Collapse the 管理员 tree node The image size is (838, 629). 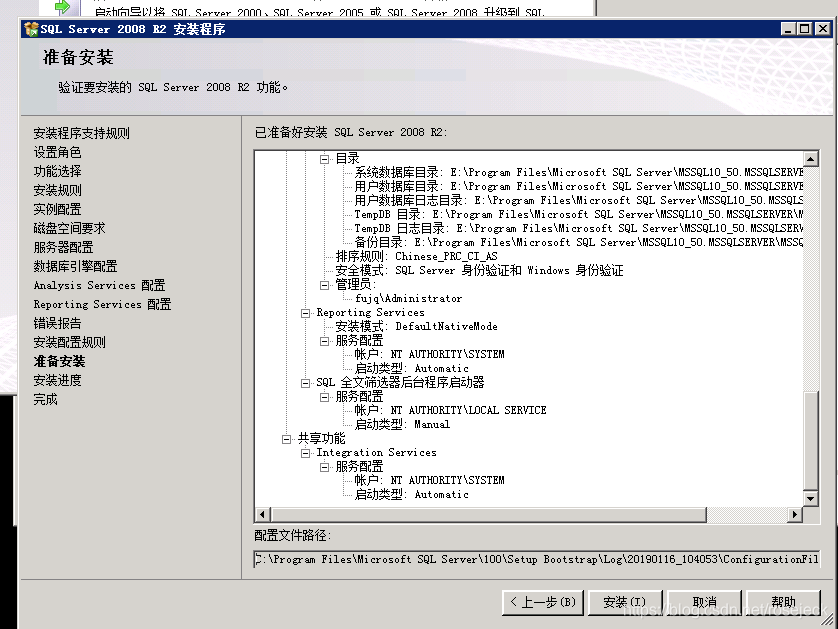point(324,285)
